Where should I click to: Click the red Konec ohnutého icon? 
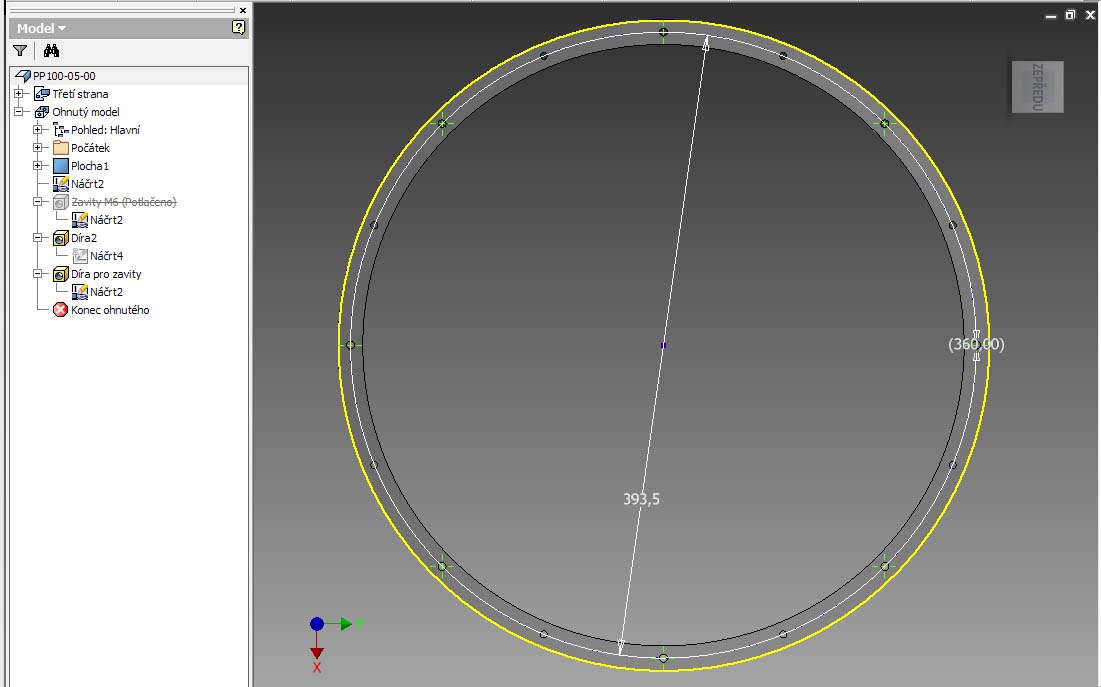(x=60, y=310)
